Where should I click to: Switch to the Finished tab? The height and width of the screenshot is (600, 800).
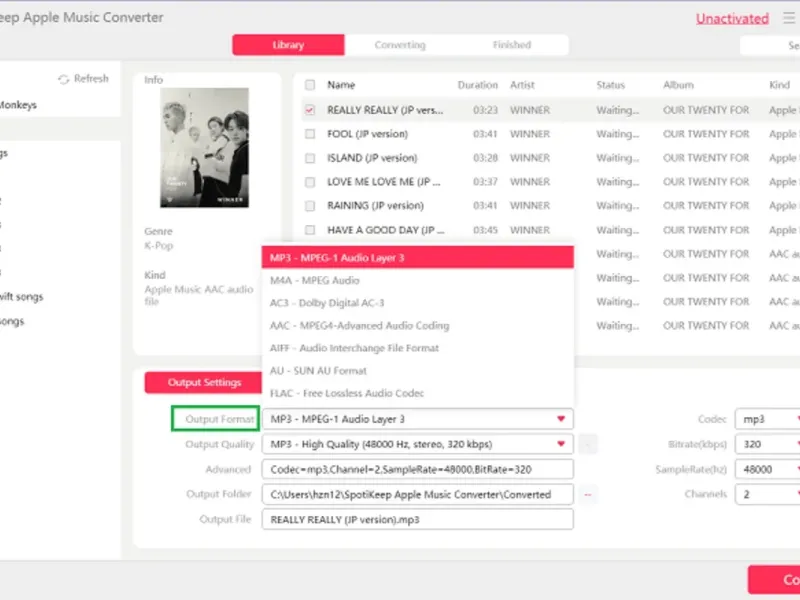pyautogui.click(x=512, y=45)
